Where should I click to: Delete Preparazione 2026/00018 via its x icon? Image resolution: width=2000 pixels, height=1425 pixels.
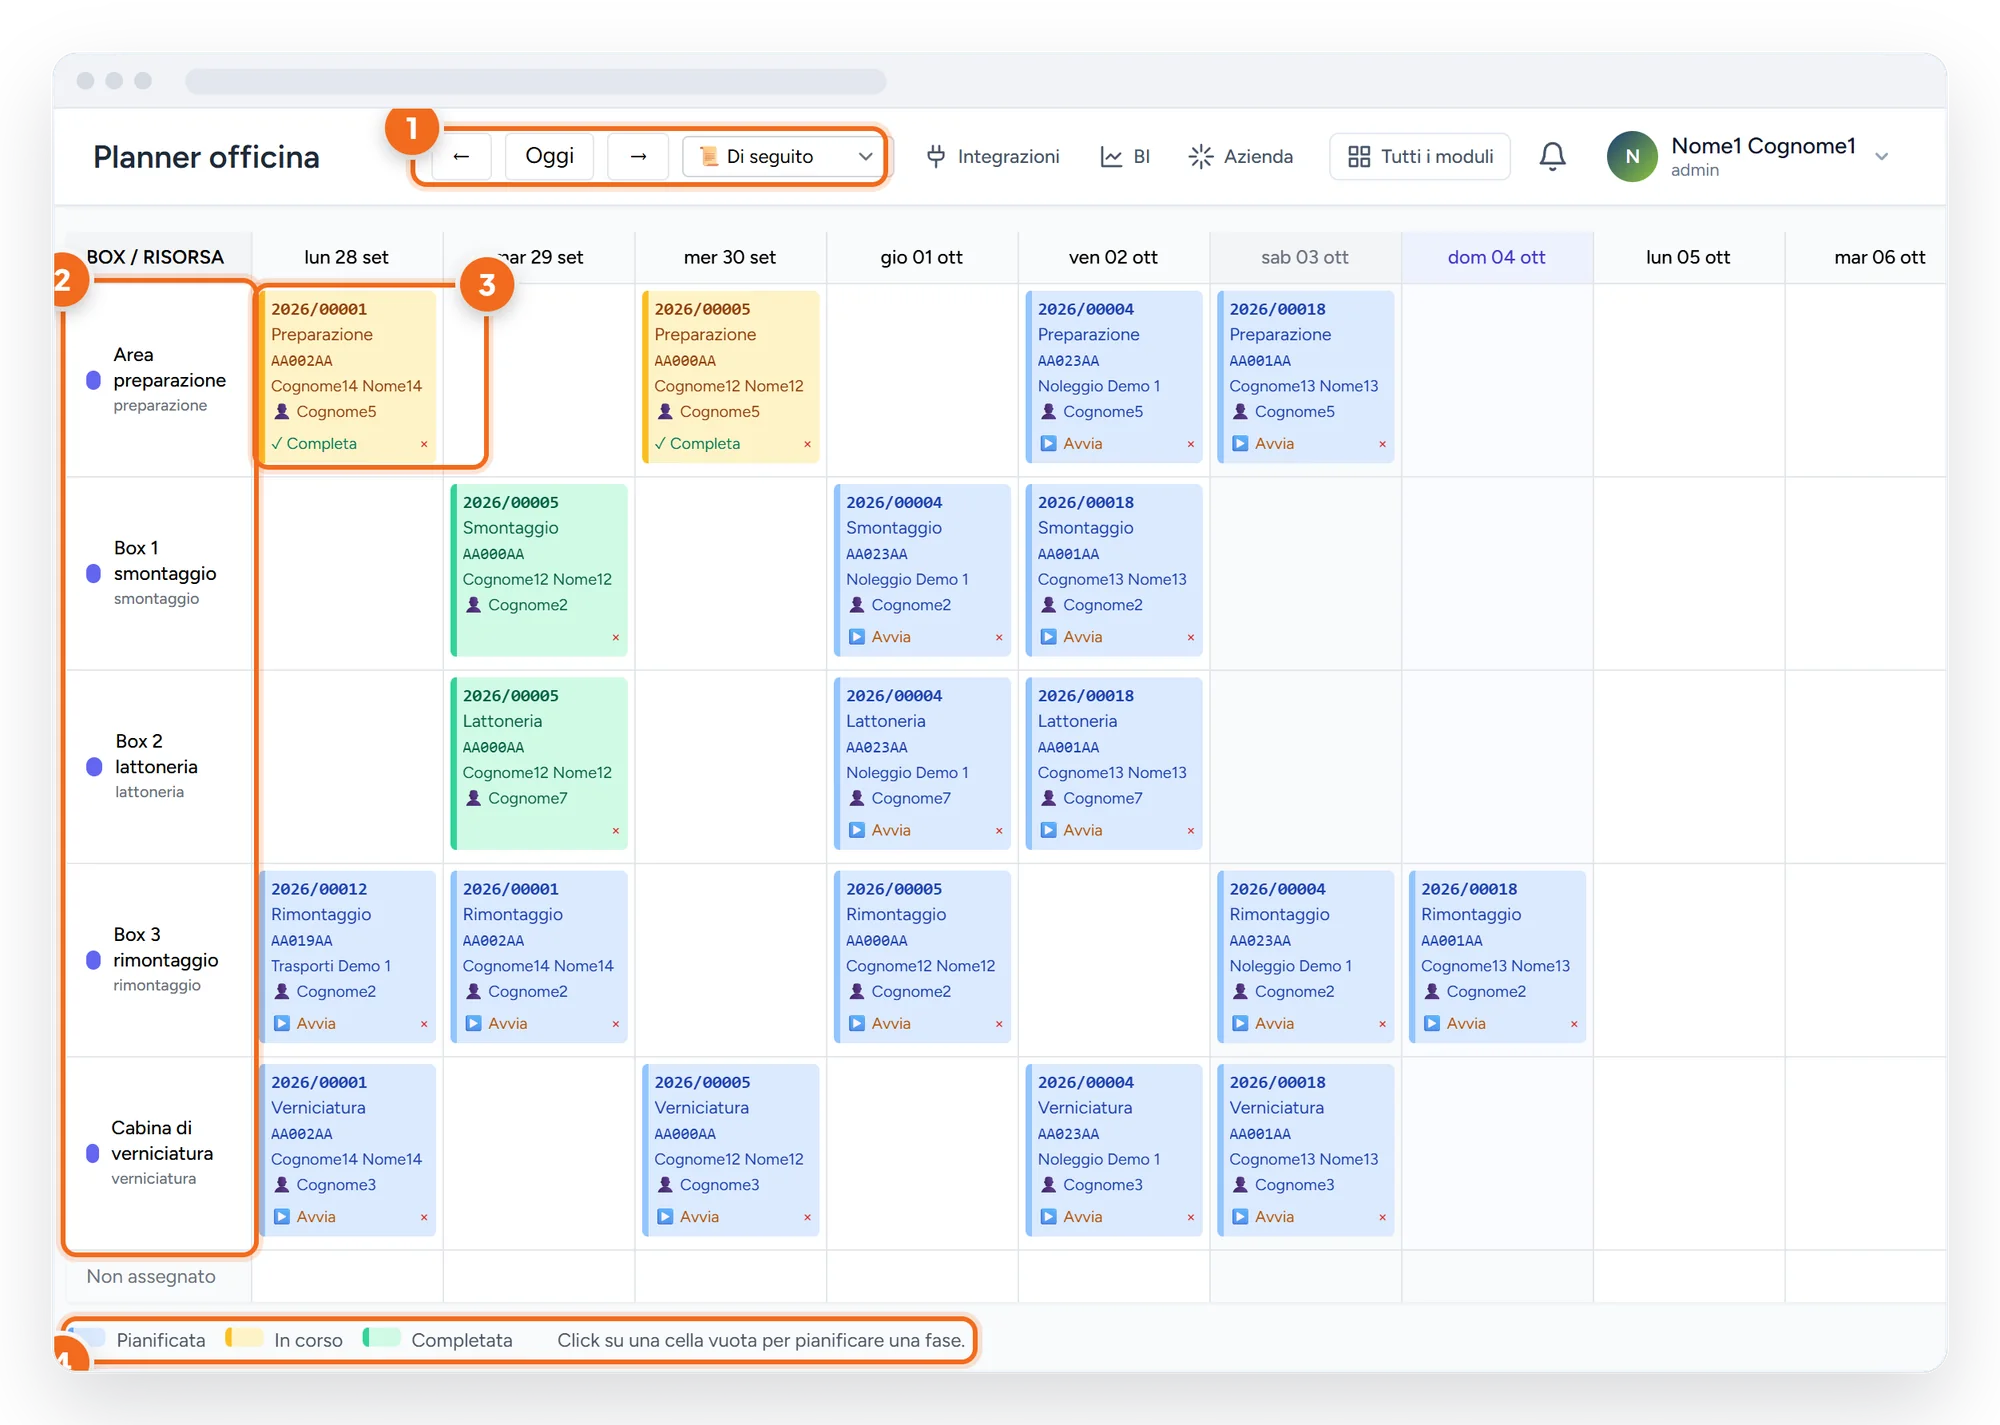point(1382,444)
